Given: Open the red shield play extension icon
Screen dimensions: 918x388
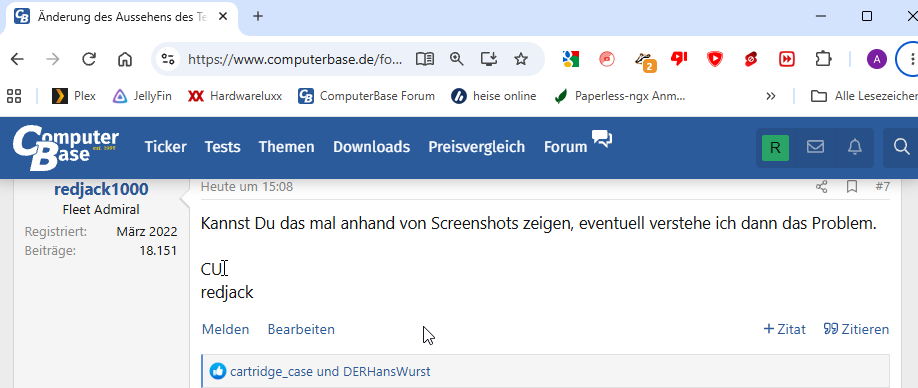Looking at the screenshot, I should point(714,59).
